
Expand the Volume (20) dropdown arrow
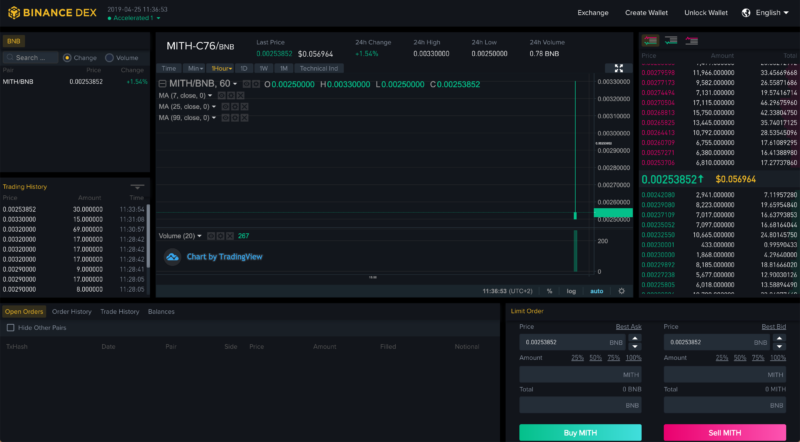pyautogui.click(x=199, y=236)
